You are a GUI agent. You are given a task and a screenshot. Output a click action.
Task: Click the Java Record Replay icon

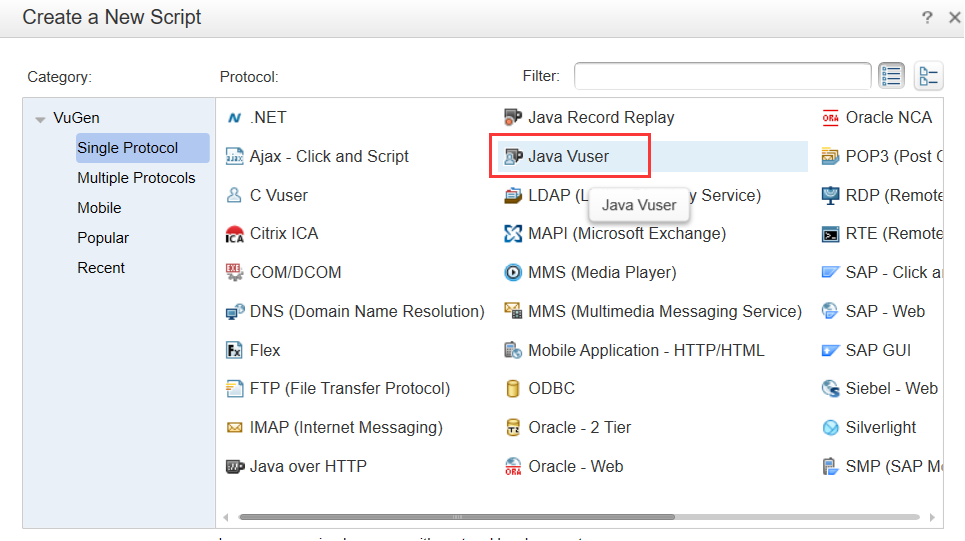[513, 118]
